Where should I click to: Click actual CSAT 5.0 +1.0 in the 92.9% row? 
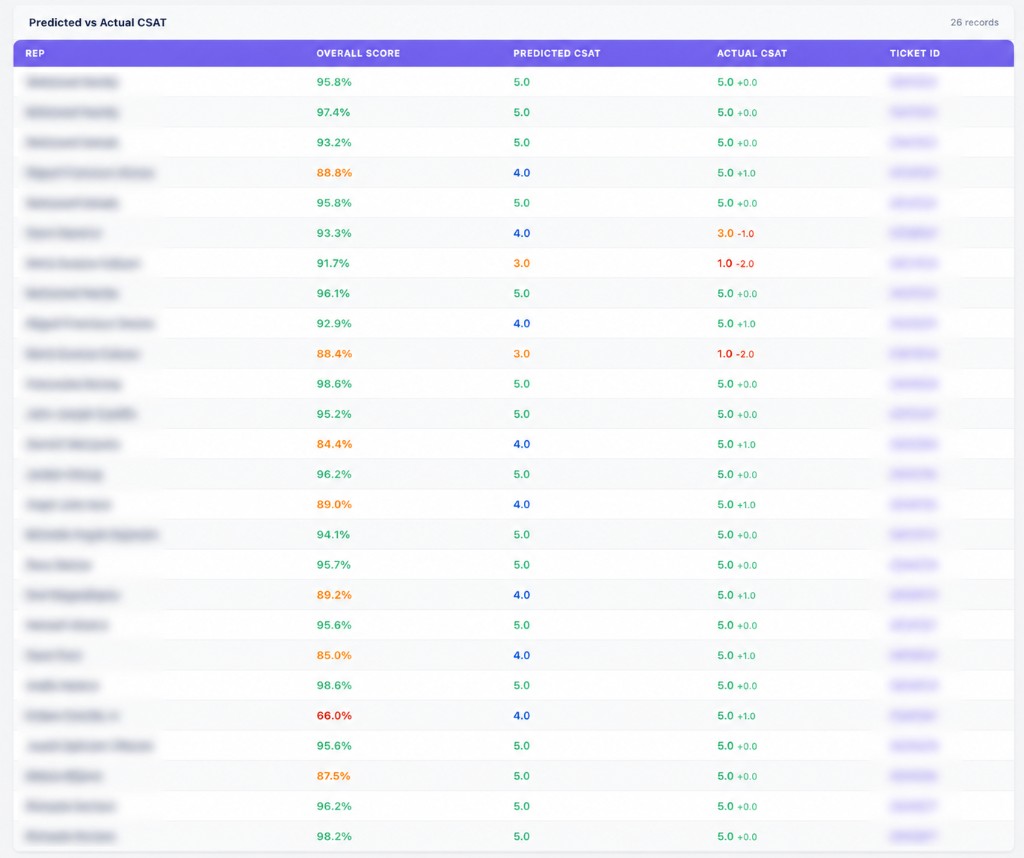click(736, 323)
